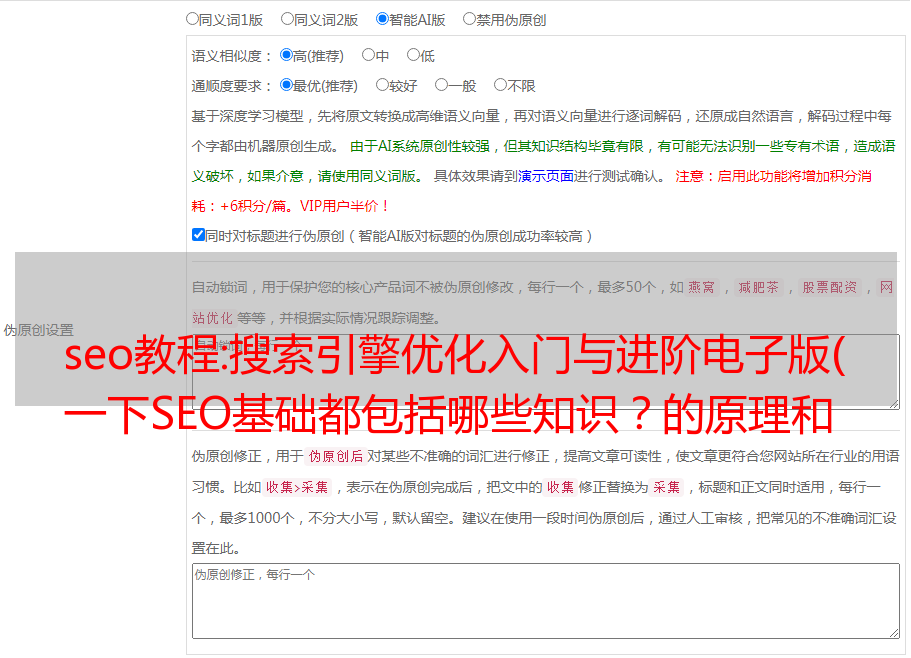The height and width of the screenshot is (658, 911).
Task: Click the 减肥茶 example keyword tag
Action: point(758,287)
